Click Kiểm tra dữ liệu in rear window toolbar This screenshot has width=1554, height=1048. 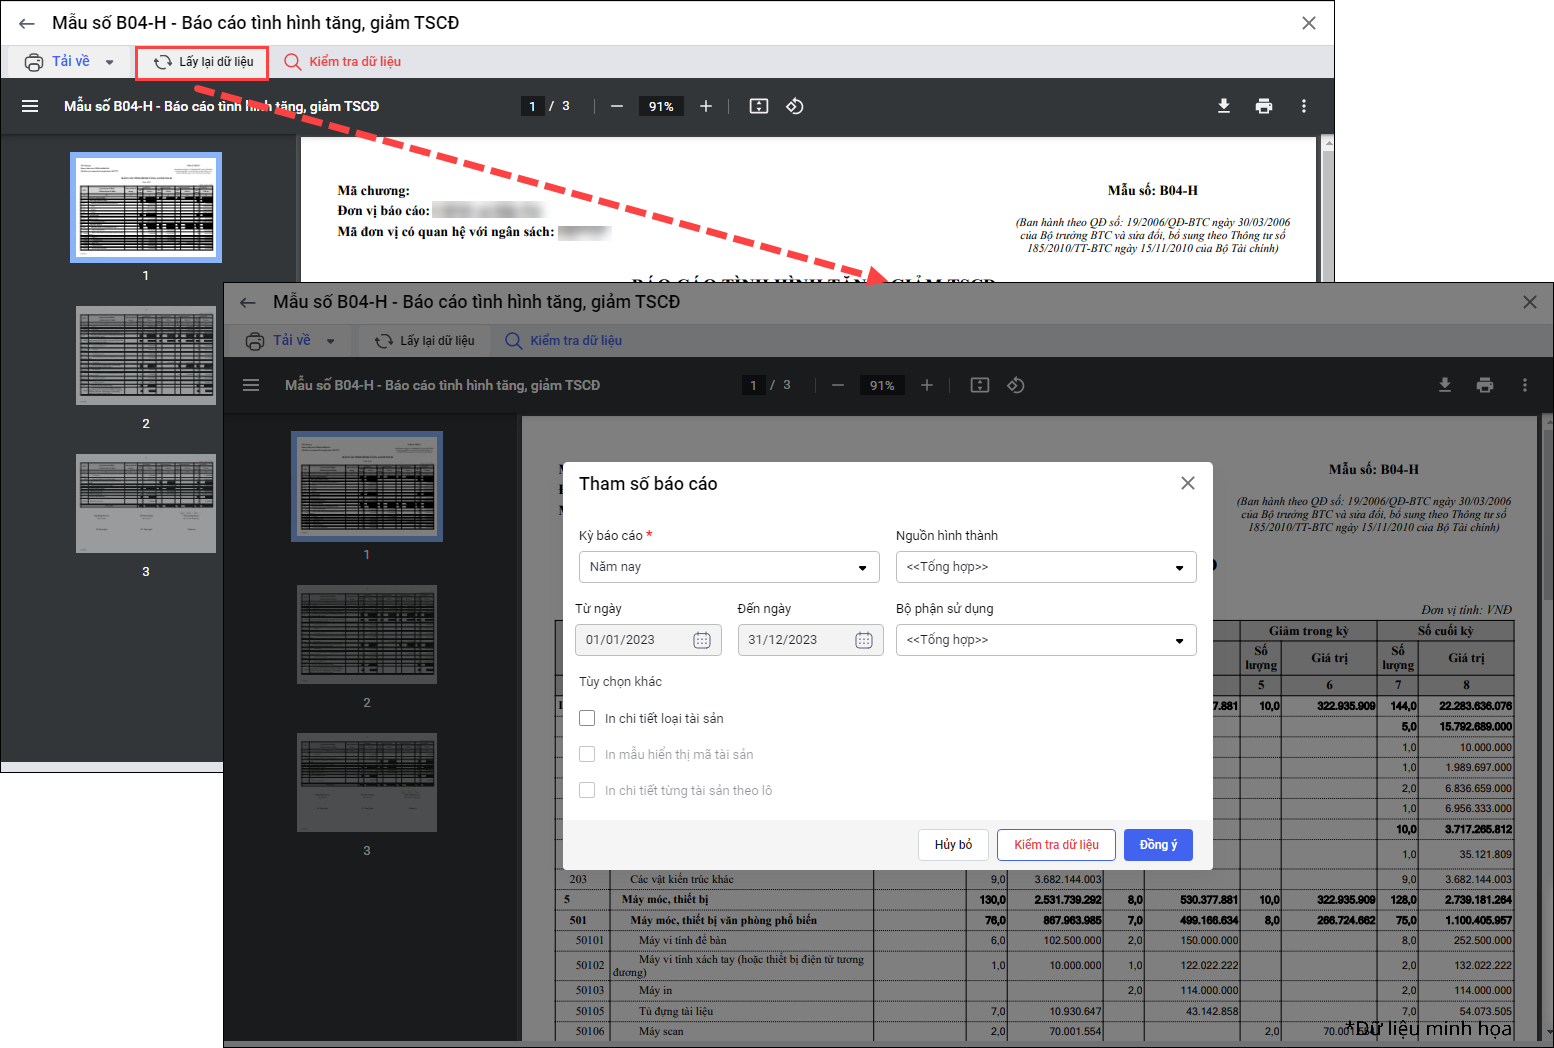pyautogui.click(x=343, y=62)
